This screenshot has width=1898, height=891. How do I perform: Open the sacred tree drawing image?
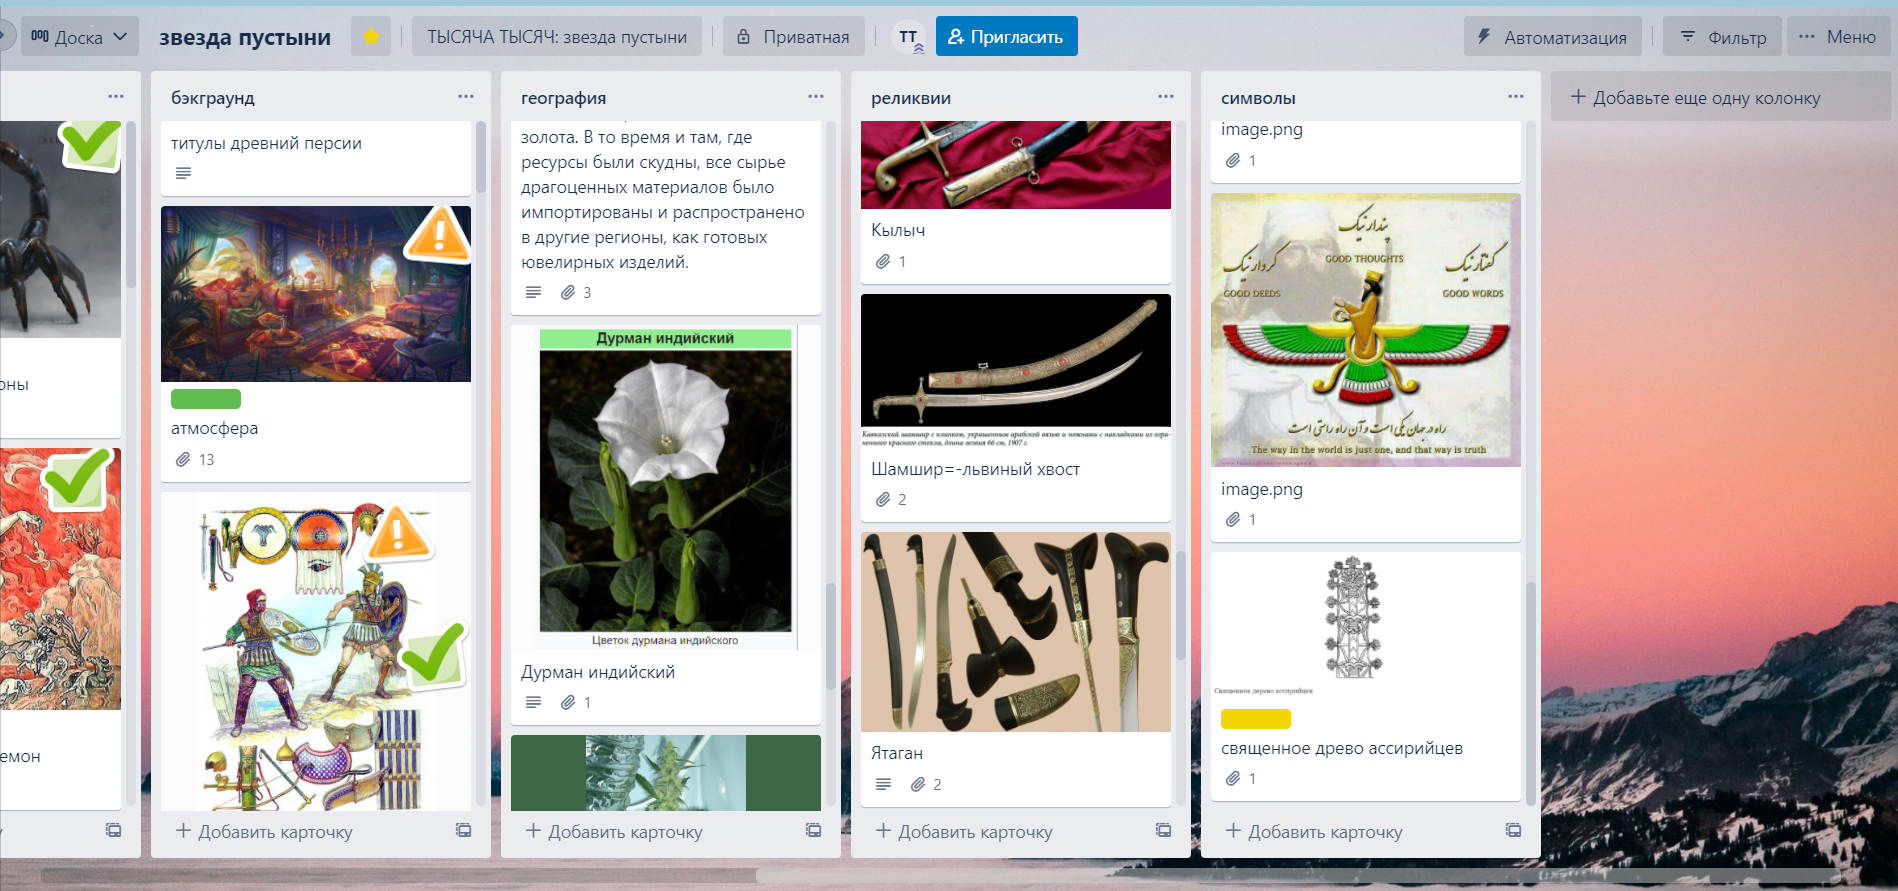tap(1366, 626)
